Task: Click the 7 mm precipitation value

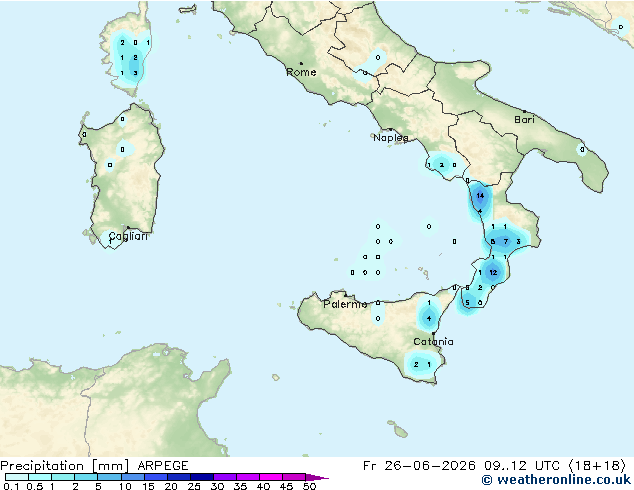Action: pos(505,242)
